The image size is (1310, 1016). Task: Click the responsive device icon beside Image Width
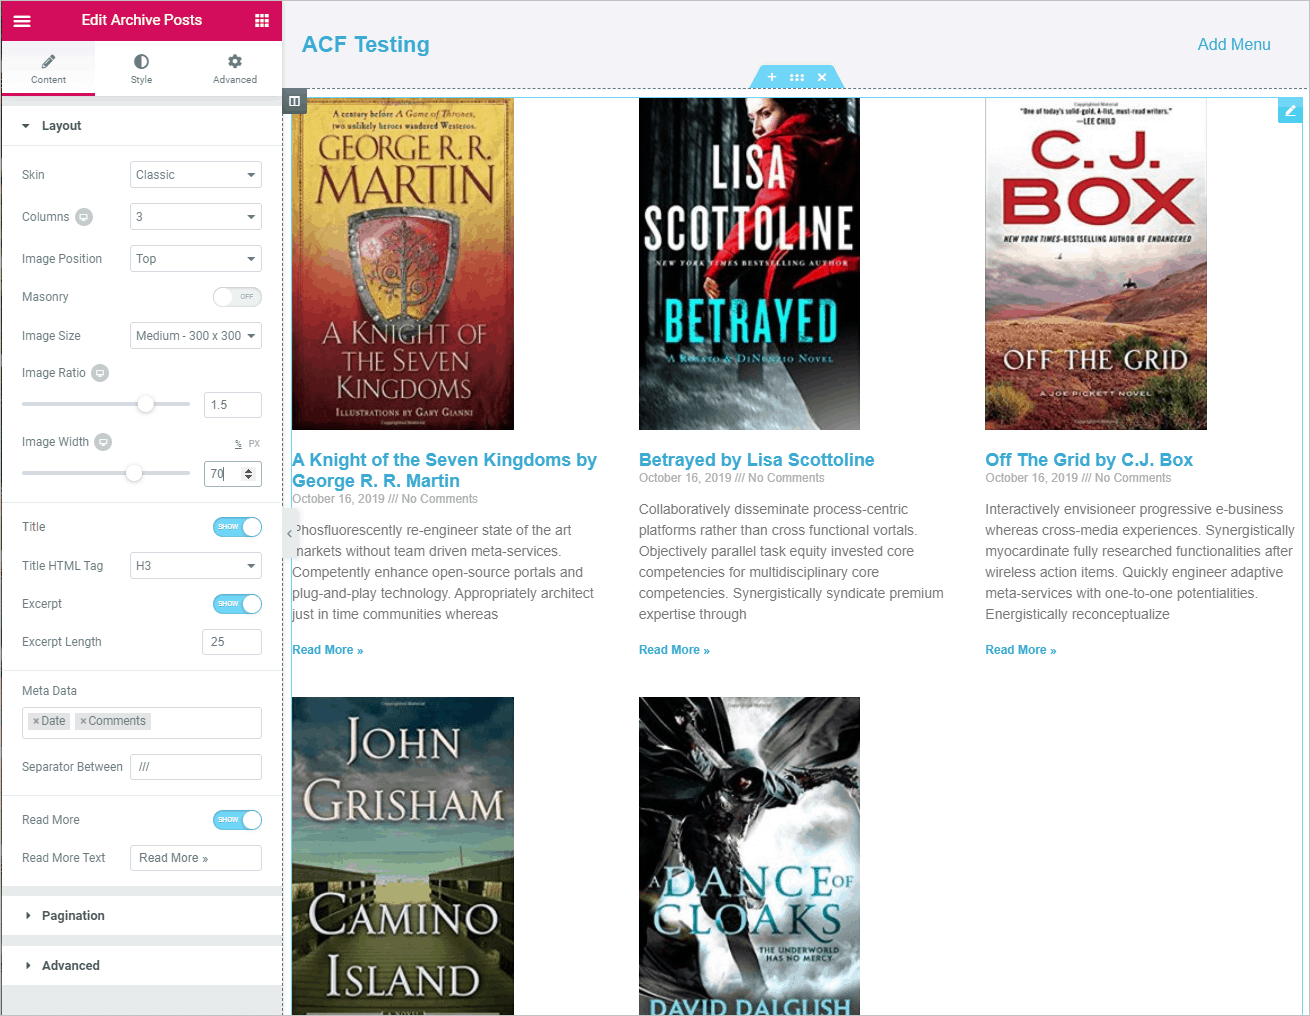tap(103, 442)
